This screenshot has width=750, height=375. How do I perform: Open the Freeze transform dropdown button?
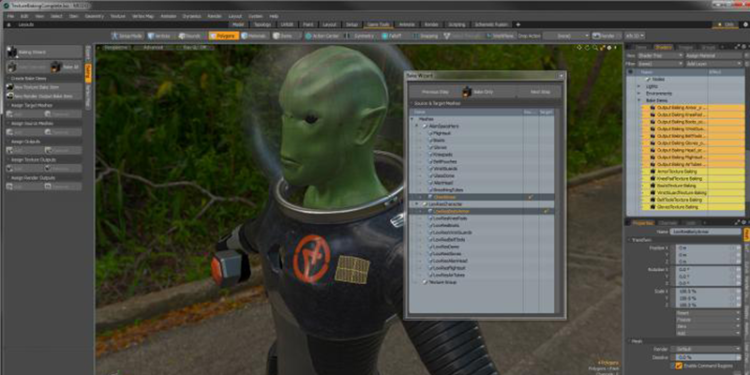coord(708,319)
